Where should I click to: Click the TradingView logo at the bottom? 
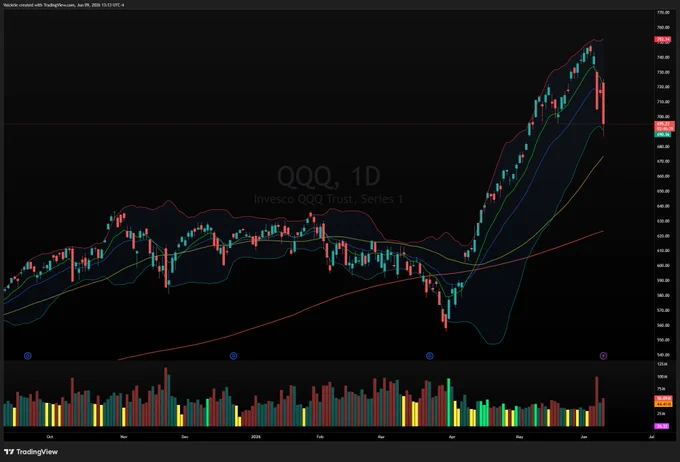(31, 452)
